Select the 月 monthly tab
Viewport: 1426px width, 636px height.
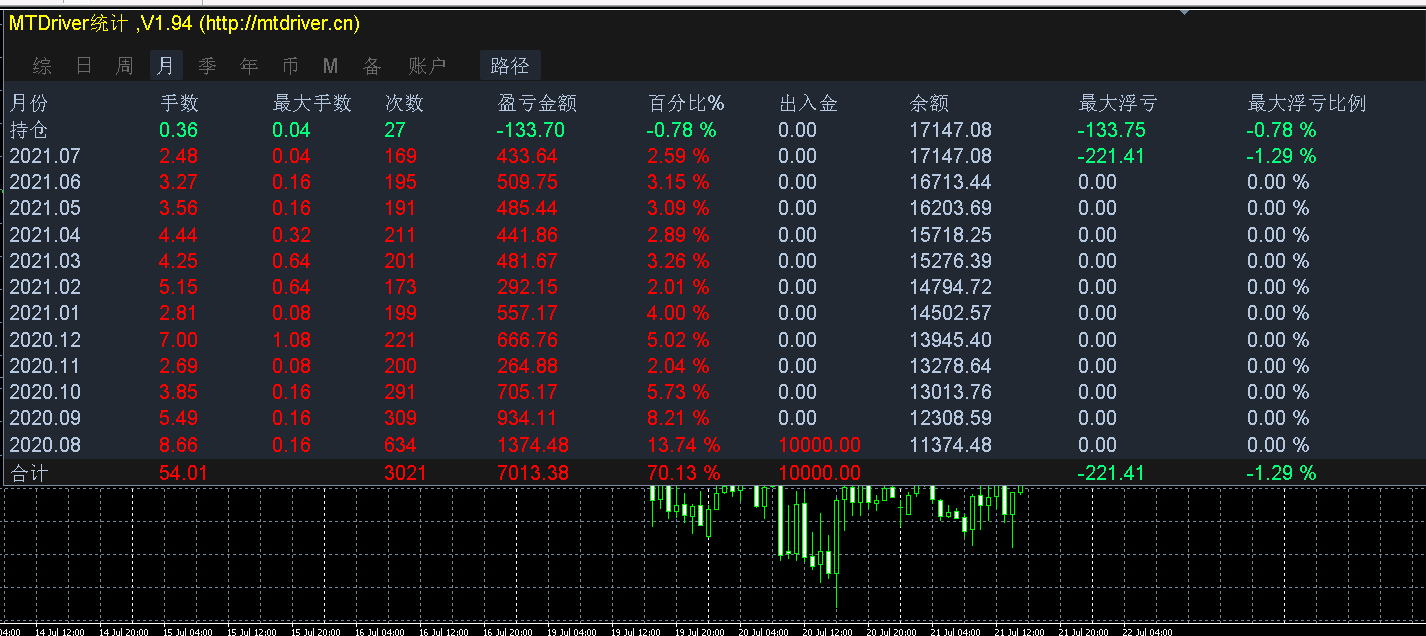(166, 66)
